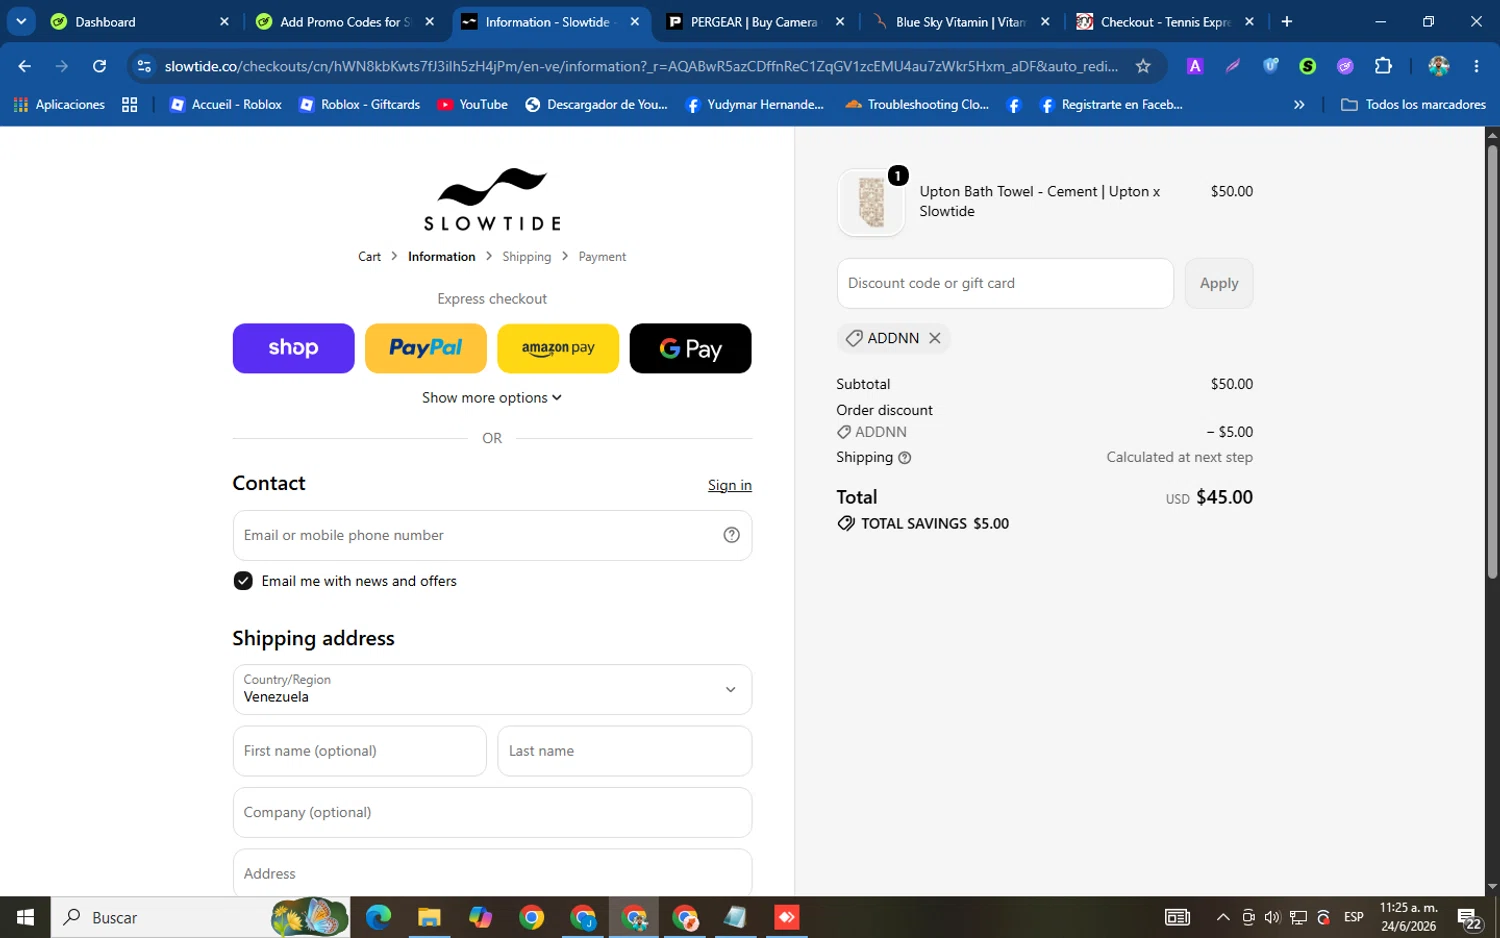
Task: Close the Information - Slowtide tab
Action: tap(634, 22)
